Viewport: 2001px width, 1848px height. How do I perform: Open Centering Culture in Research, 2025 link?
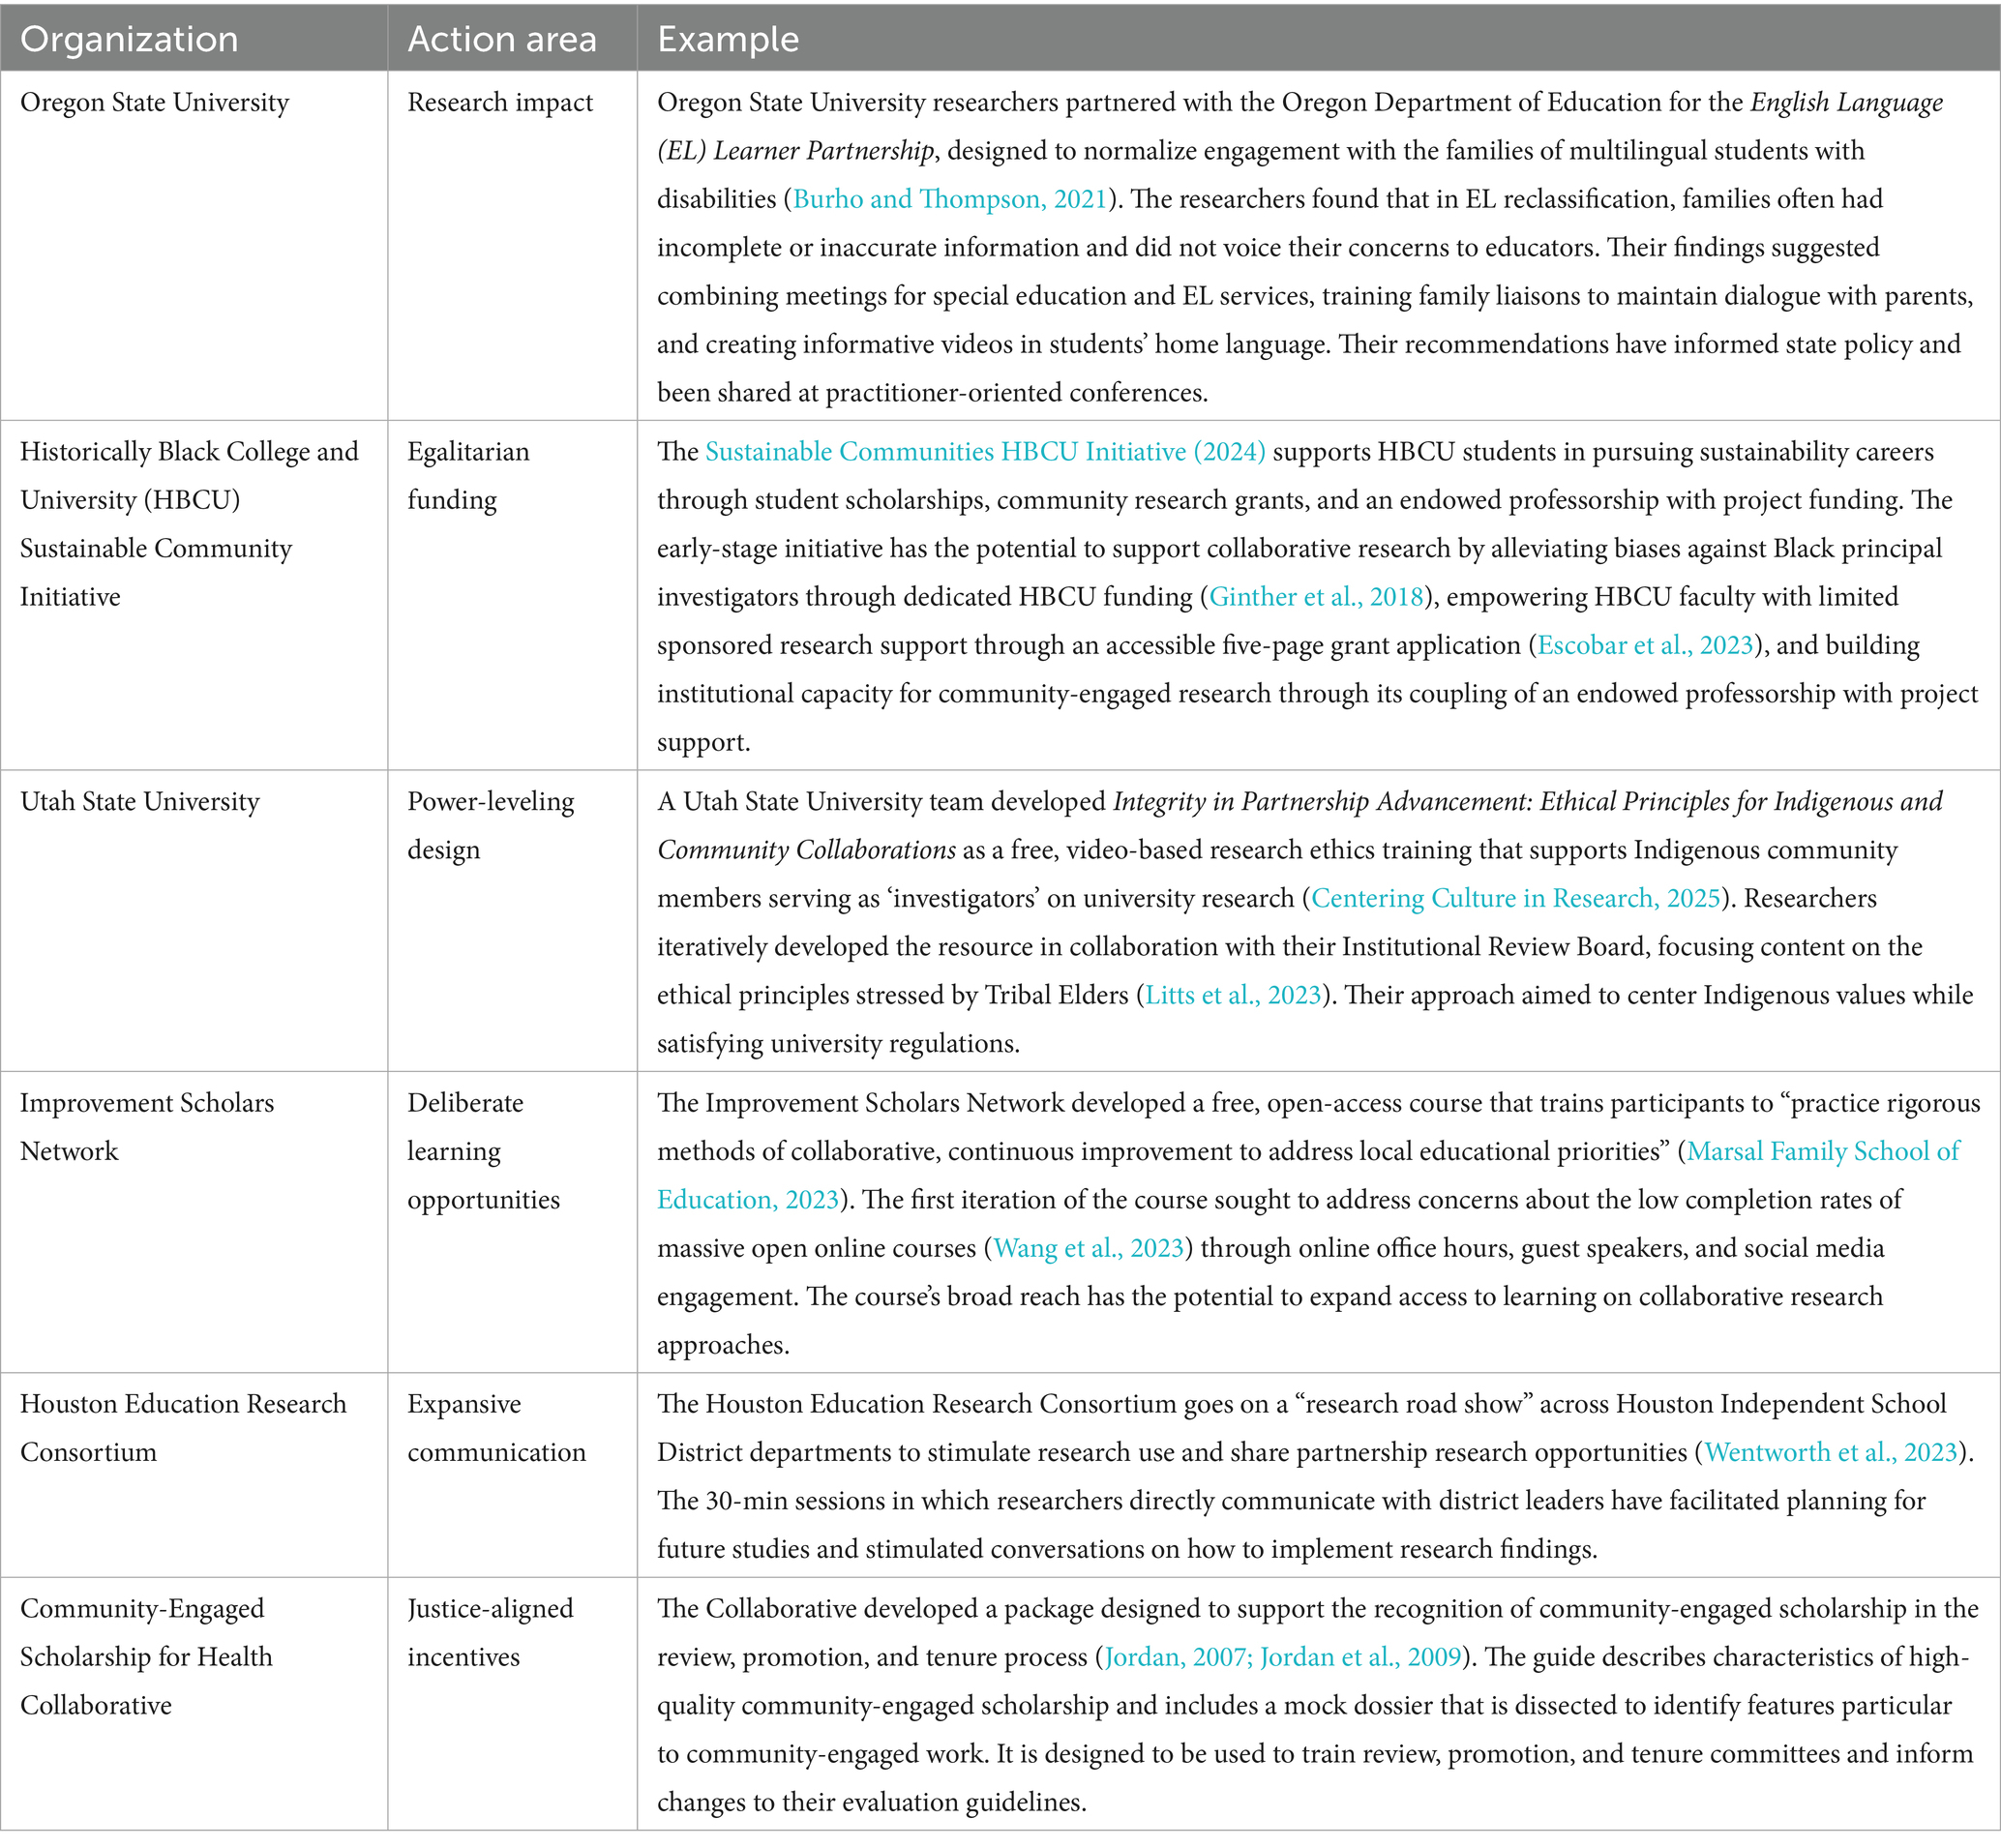[x=1515, y=898]
